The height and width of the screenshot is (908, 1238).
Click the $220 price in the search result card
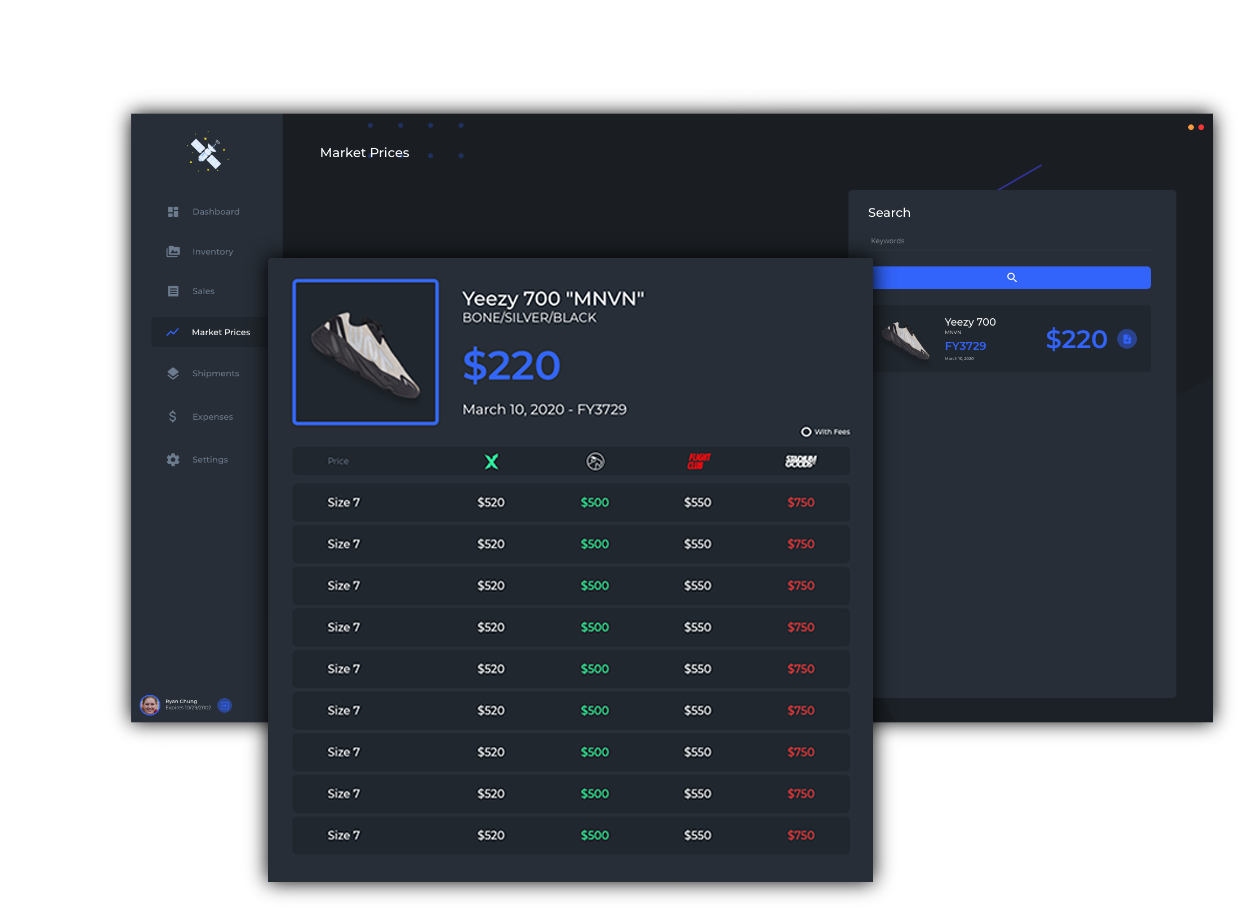click(x=1076, y=339)
